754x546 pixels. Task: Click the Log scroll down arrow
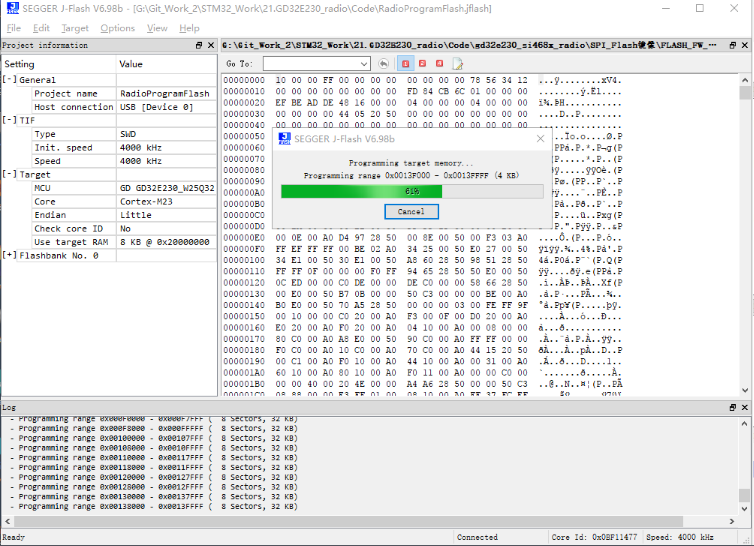pyautogui.click(x=745, y=509)
